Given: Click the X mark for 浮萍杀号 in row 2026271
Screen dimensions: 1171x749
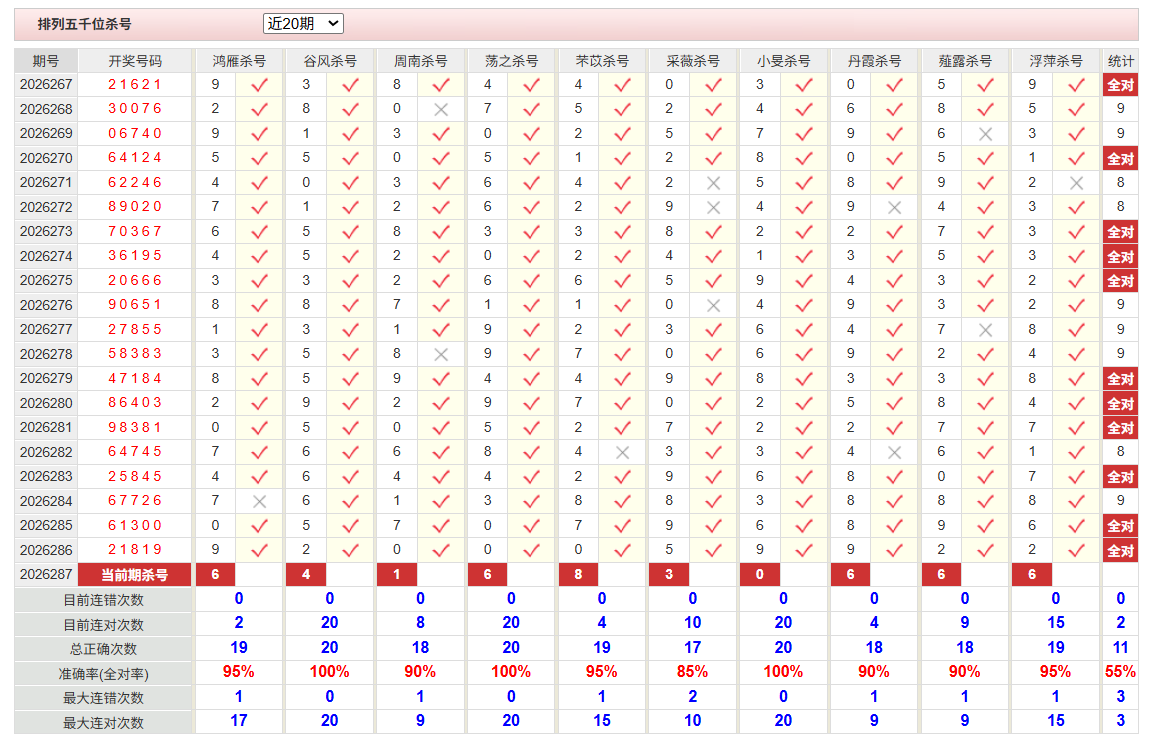Looking at the screenshot, I should coord(1076,183).
